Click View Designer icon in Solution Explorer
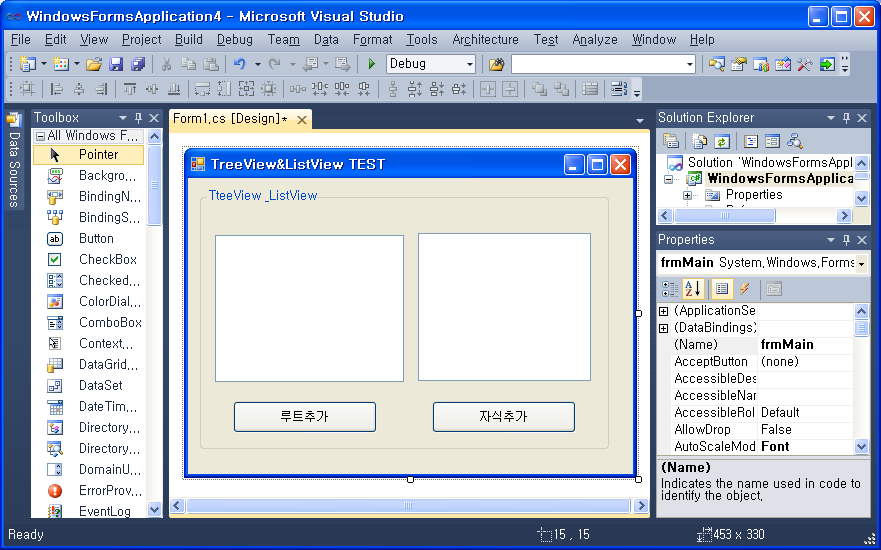The height and width of the screenshot is (550, 881). (x=773, y=140)
